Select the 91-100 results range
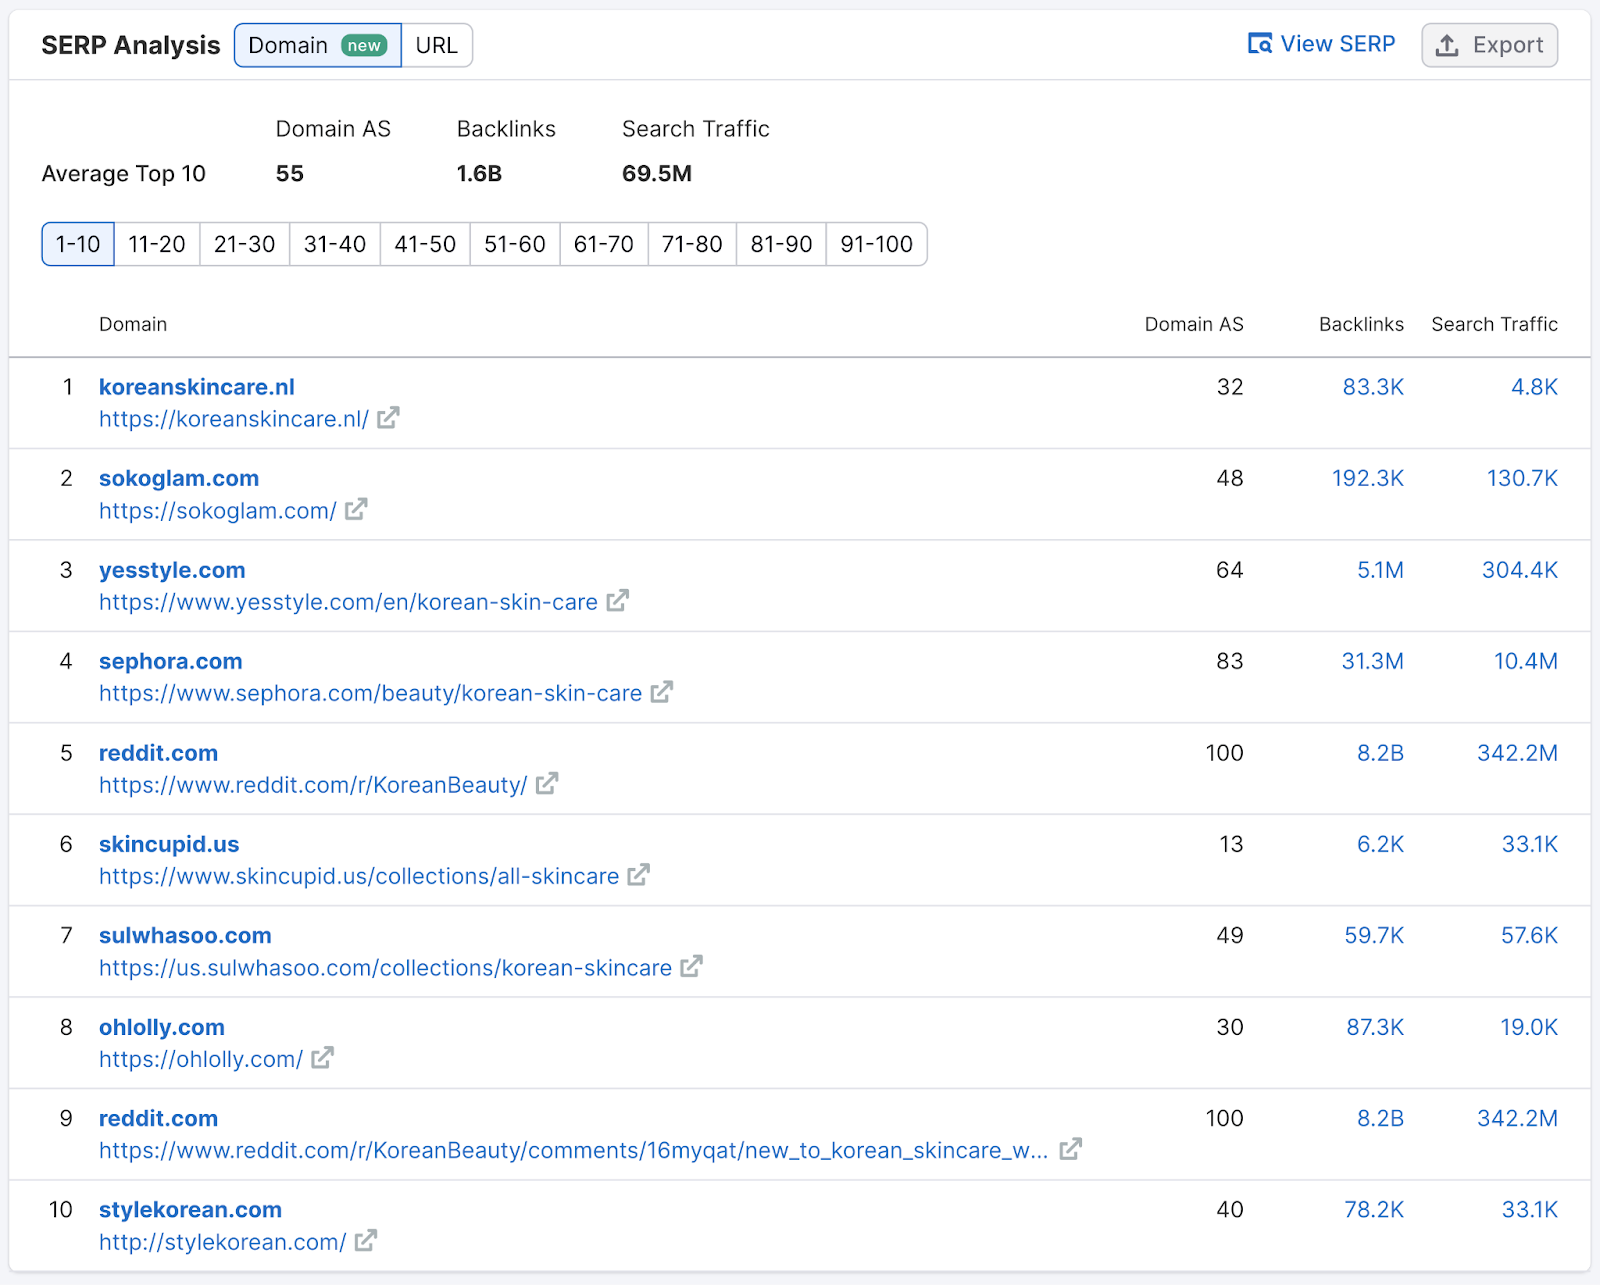This screenshot has height=1285, width=1600. (x=877, y=244)
